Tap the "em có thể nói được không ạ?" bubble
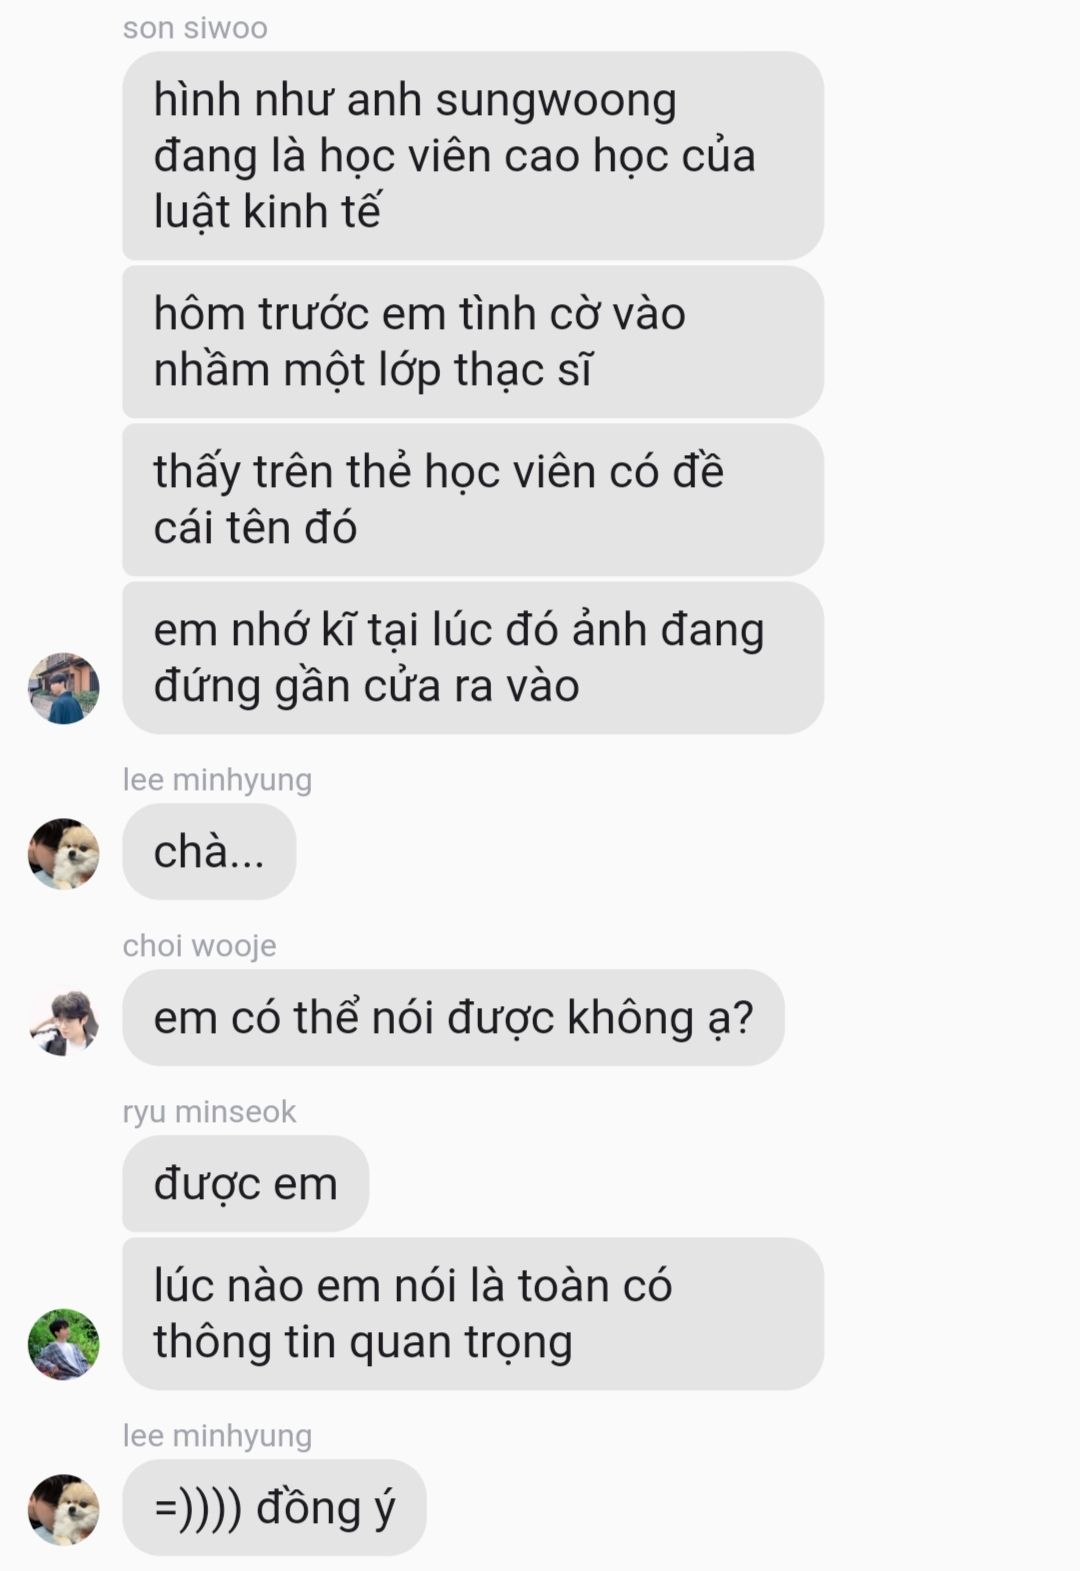Screen dimensions: 1080x1571 (453, 1018)
